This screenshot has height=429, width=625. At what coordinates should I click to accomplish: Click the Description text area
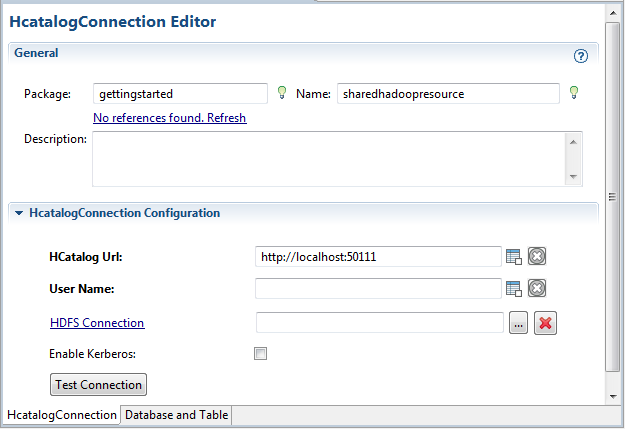point(328,159)
